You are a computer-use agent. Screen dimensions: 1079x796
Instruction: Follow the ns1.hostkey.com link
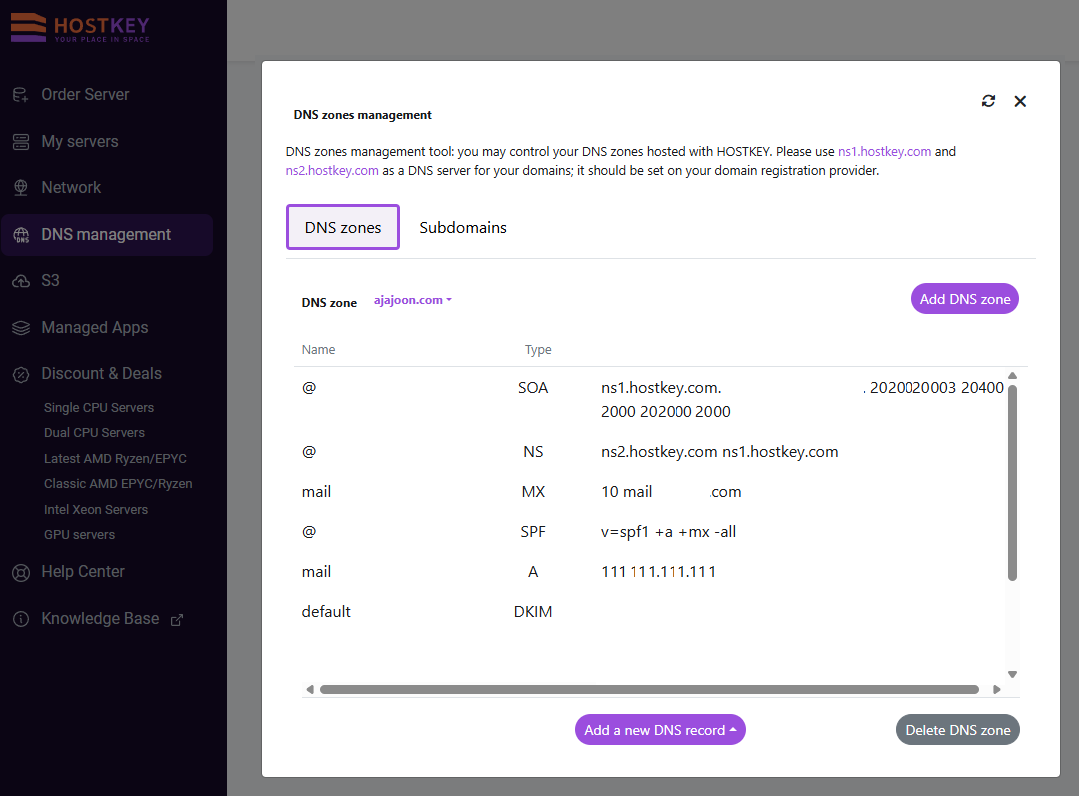pyautogui.click(x=884, y=151)
